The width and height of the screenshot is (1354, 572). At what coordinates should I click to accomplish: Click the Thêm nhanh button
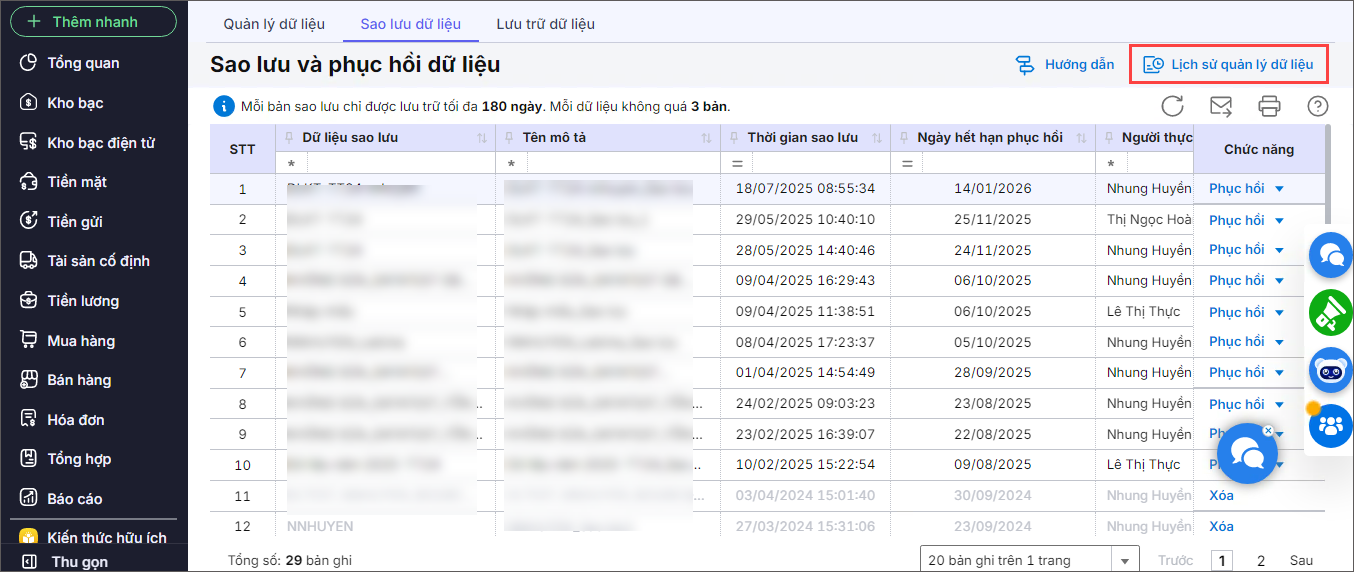coord(93,22)
